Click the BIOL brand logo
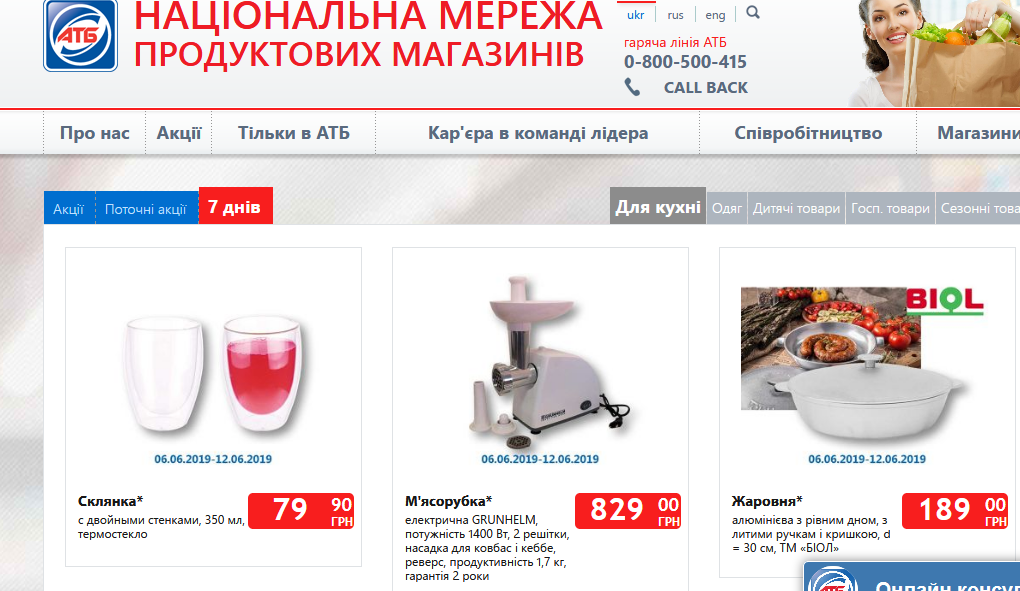Viewport: 1020px width, 591px height. (x=945, y=301)
